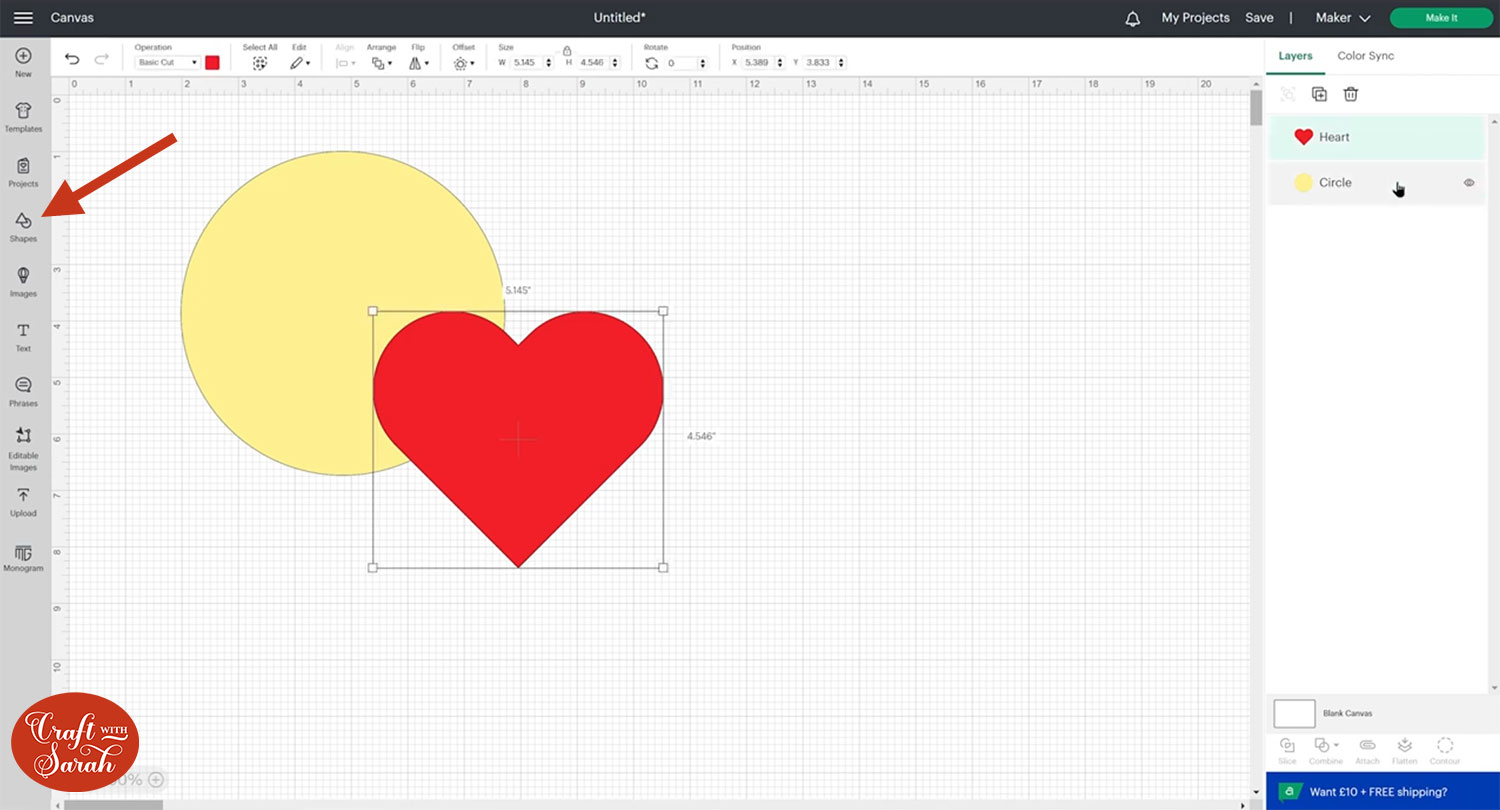Screen dimensions: 1500x810
Task: Click the green Make It button
Action: tap(1440, 18)
